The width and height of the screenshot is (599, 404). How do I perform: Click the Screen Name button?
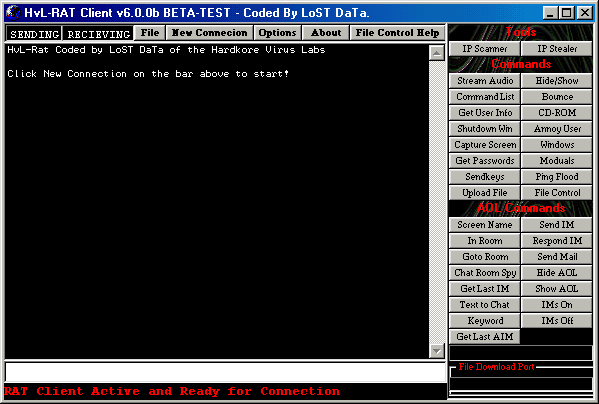click(484, 225)
